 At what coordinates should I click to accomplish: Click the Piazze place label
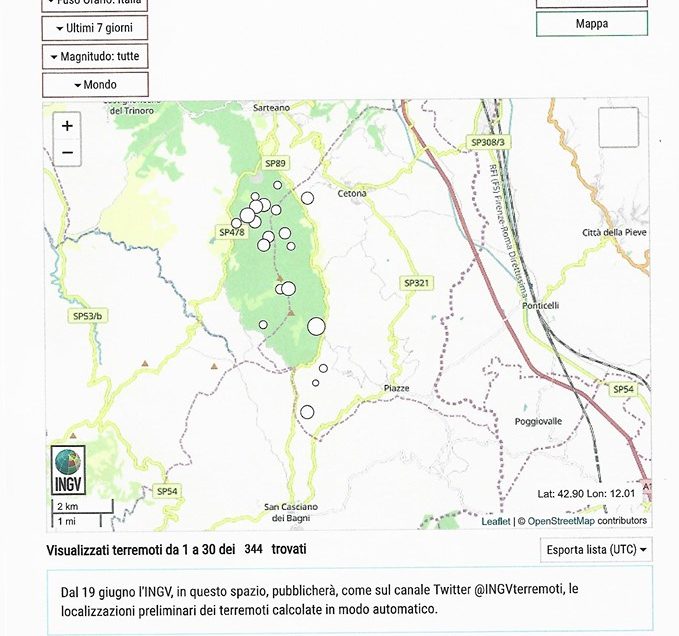tap(396, 388)
